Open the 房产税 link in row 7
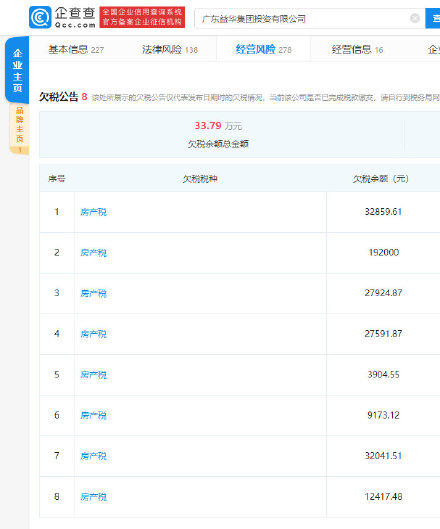This screenshot has width=440, height=529. pyautogui.click(x=93, y=456)
